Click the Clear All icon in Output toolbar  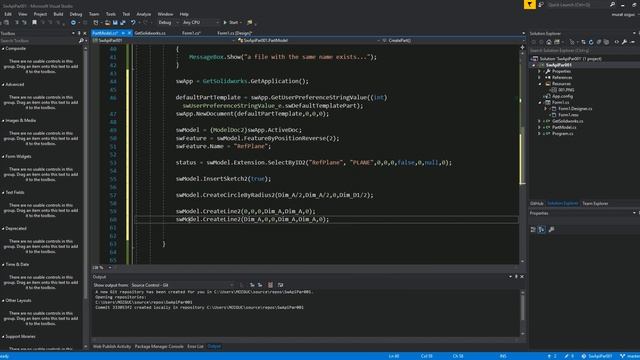pos(270,285)
